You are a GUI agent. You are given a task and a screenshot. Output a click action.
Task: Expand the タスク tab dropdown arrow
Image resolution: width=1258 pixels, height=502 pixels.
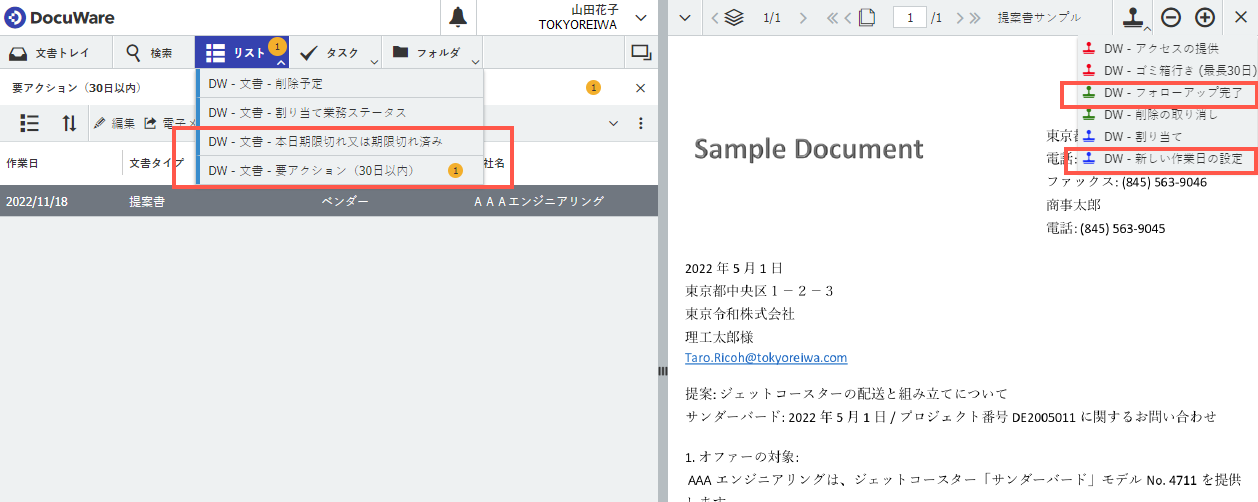click(374, 60)
